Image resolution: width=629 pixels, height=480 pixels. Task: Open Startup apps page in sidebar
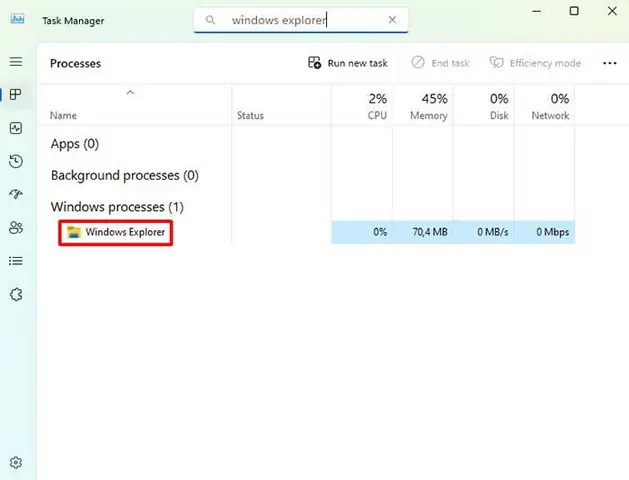tap(16, 194)
